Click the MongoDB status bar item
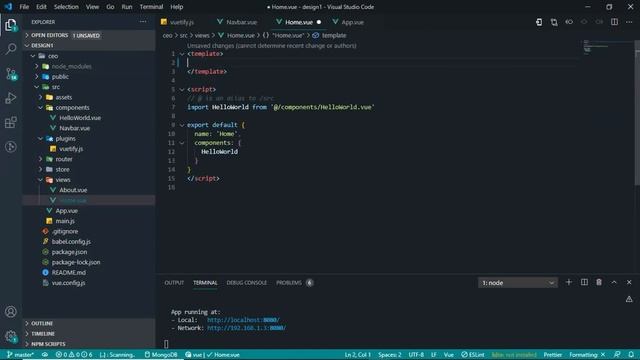 161,355
